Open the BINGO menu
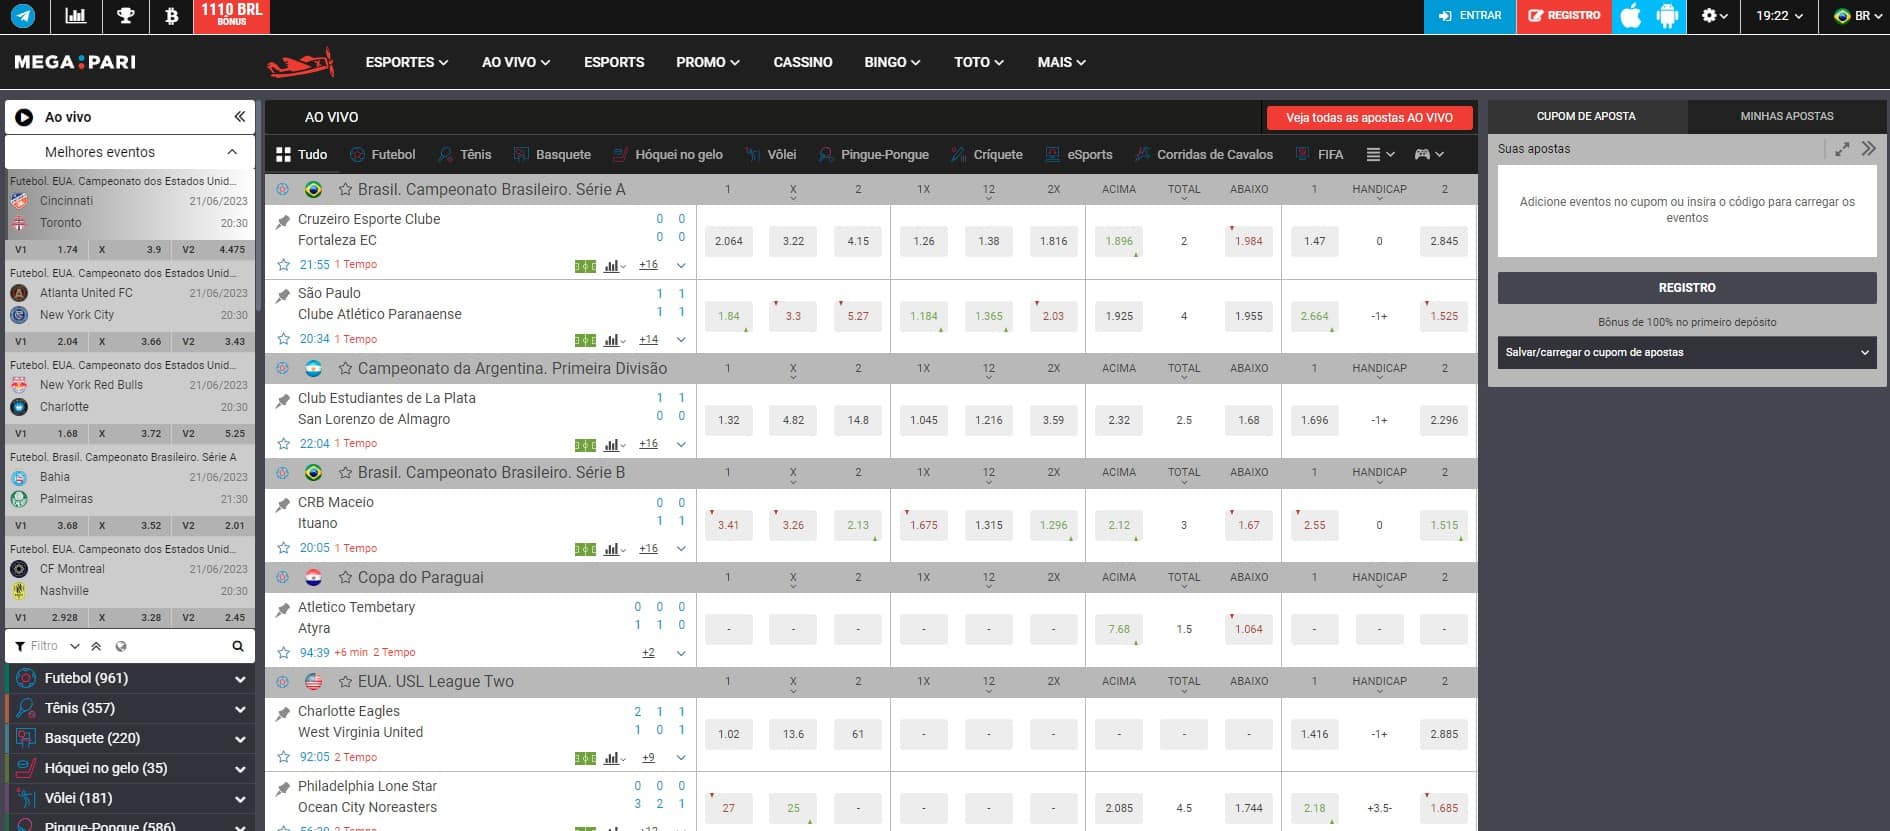Image resolution: width=1890 pixels, height=831 pixels. point(892,62)
